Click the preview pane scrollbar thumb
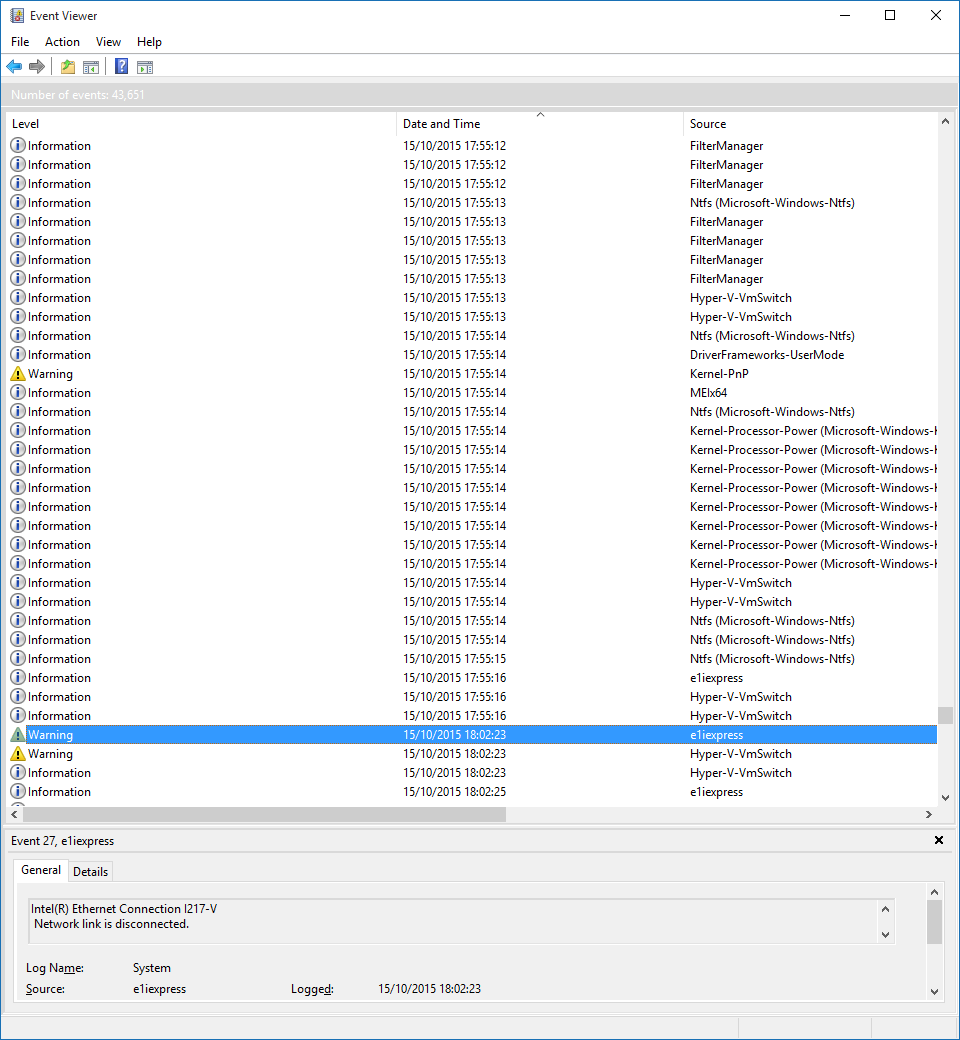The image size is (960, 1040). [934, 922]
